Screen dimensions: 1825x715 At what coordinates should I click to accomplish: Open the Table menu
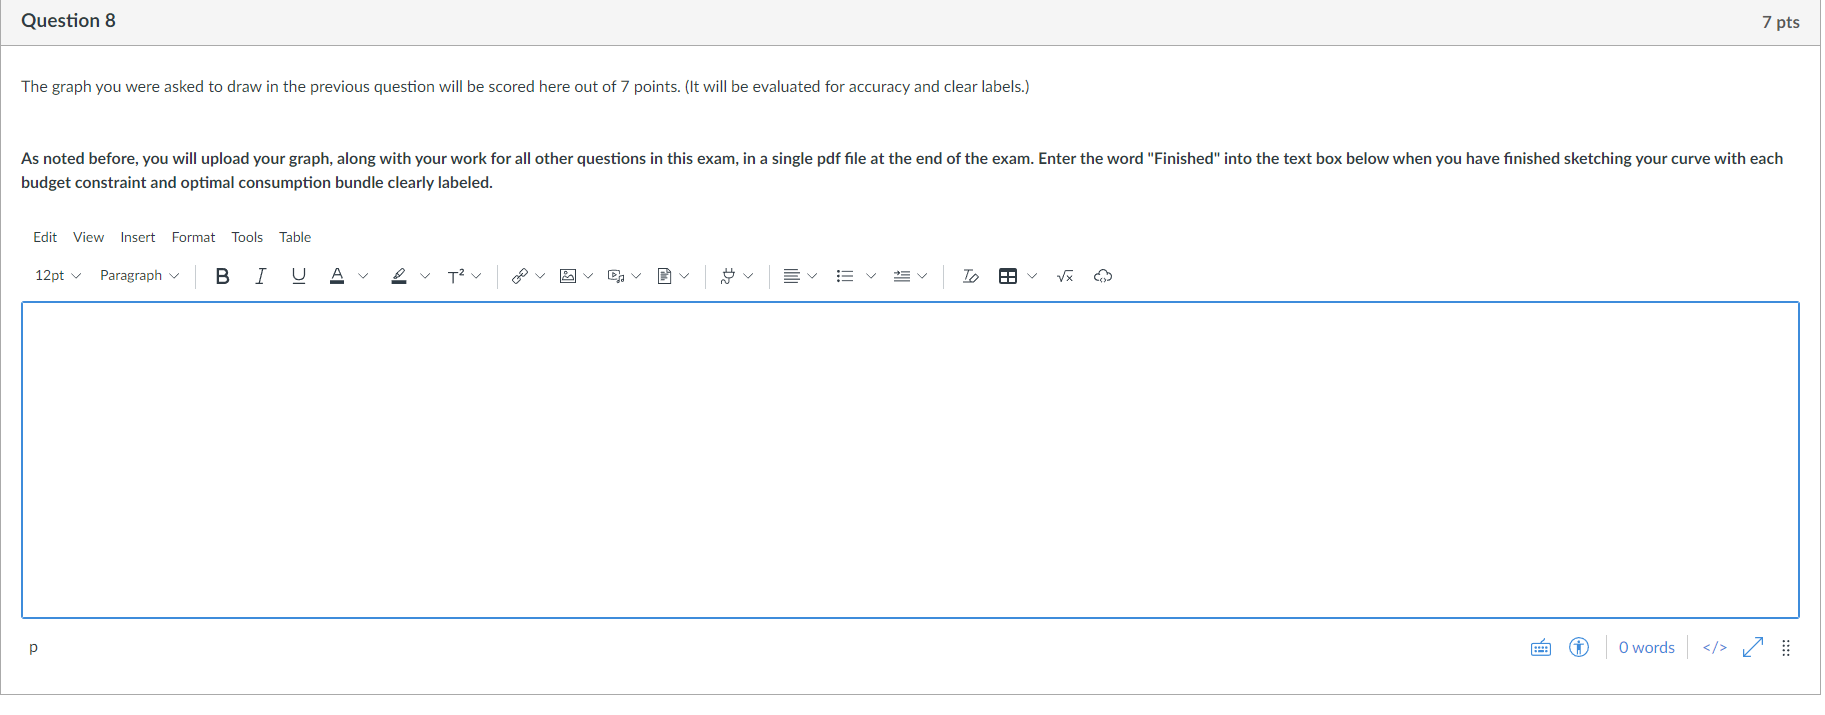[x=295, y=238]
